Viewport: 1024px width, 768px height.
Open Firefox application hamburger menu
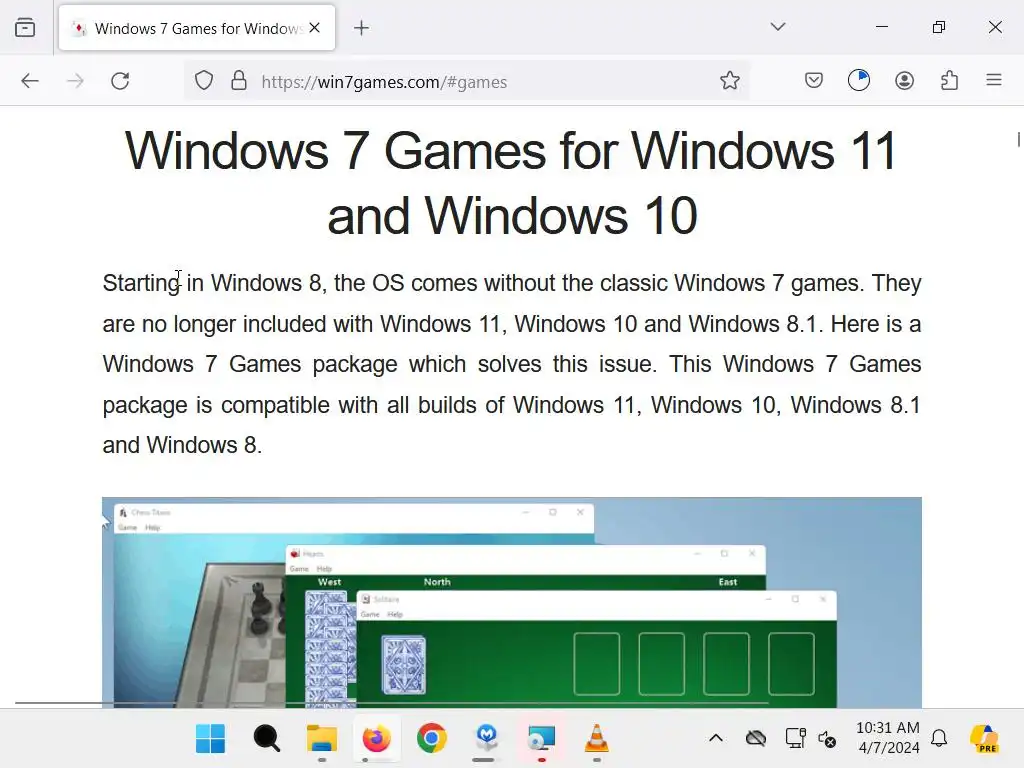[994, 80]
